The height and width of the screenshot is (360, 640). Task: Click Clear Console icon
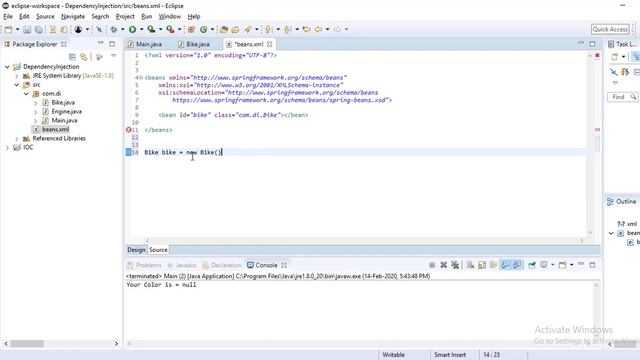tap(470, 265)
